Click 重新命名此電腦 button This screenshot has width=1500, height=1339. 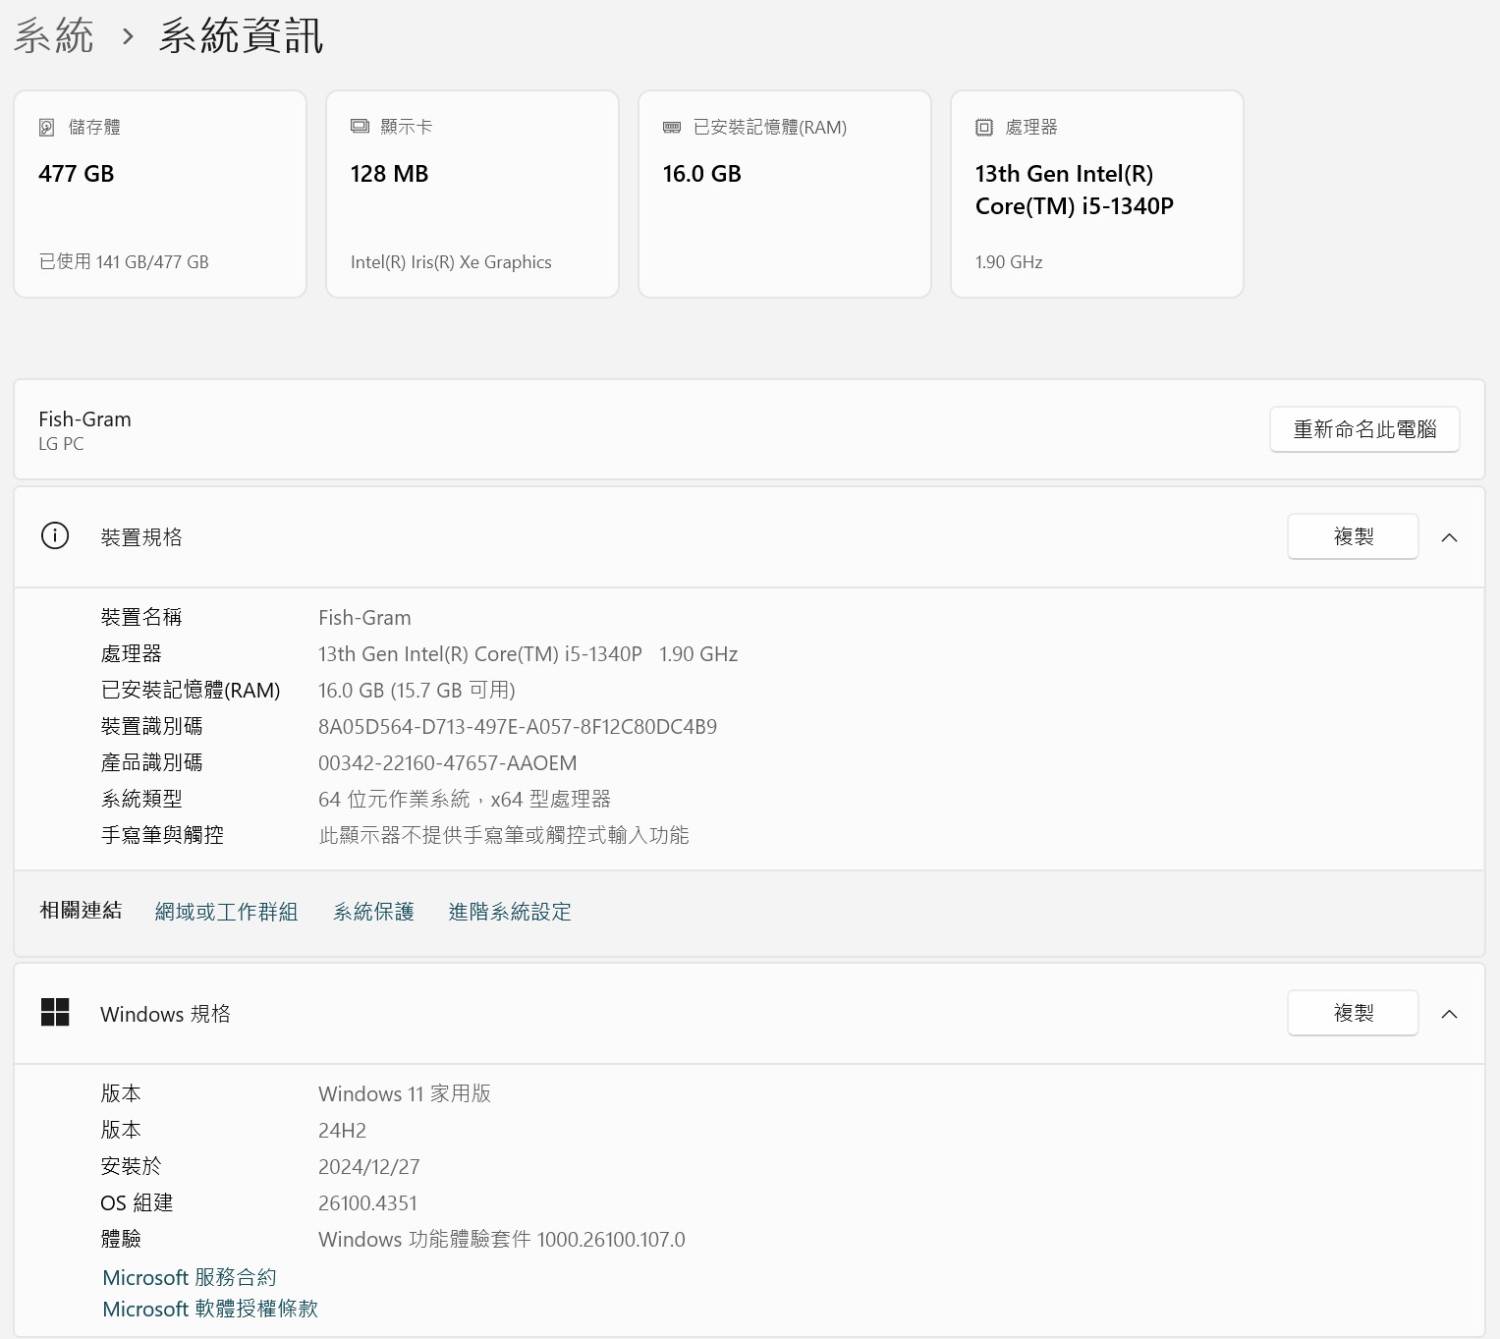click(1364, 429)
